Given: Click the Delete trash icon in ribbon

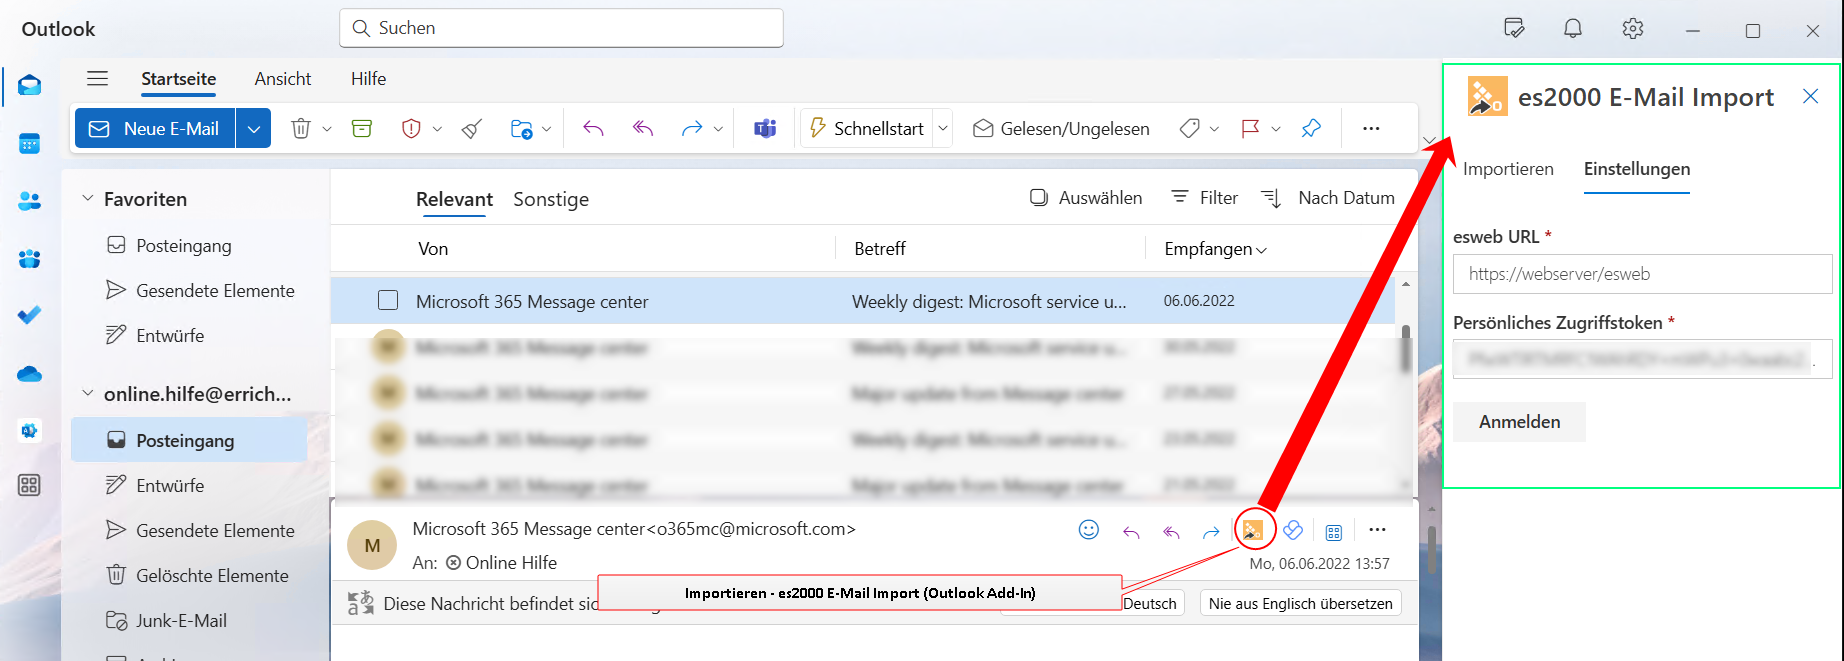Looking at the screenshot, I should (x=301, y=128).
